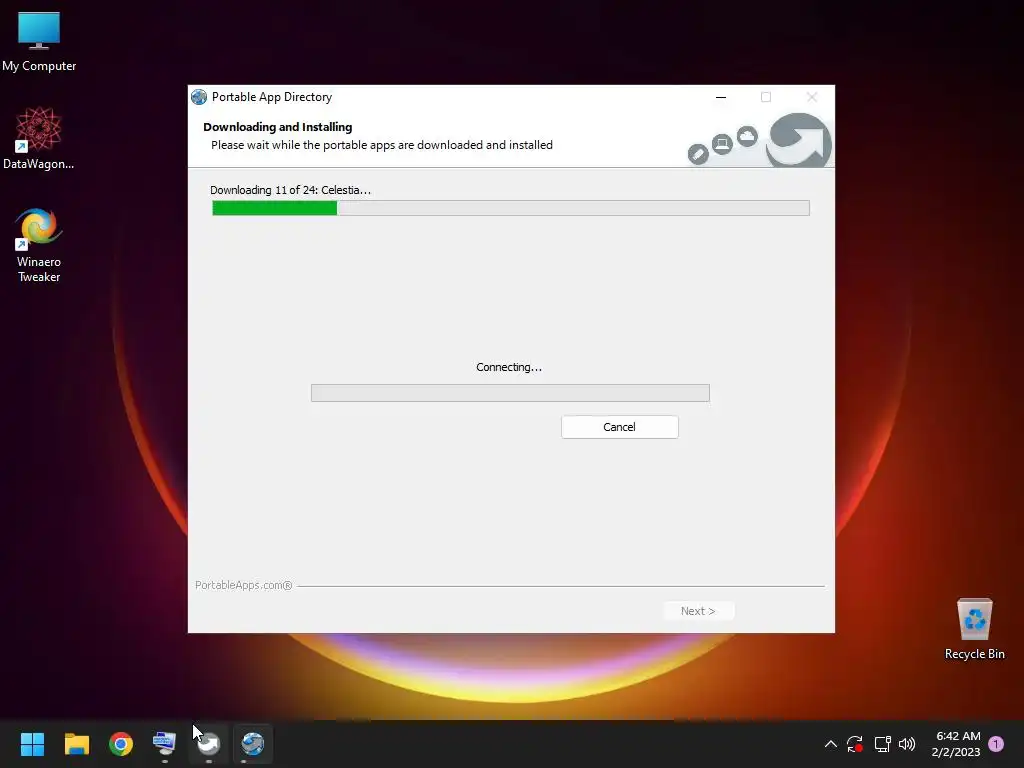Launch Winaero Tweaker desktop shortcut
Viewport: 1024px width, 768px height.
tap(39, 245)
